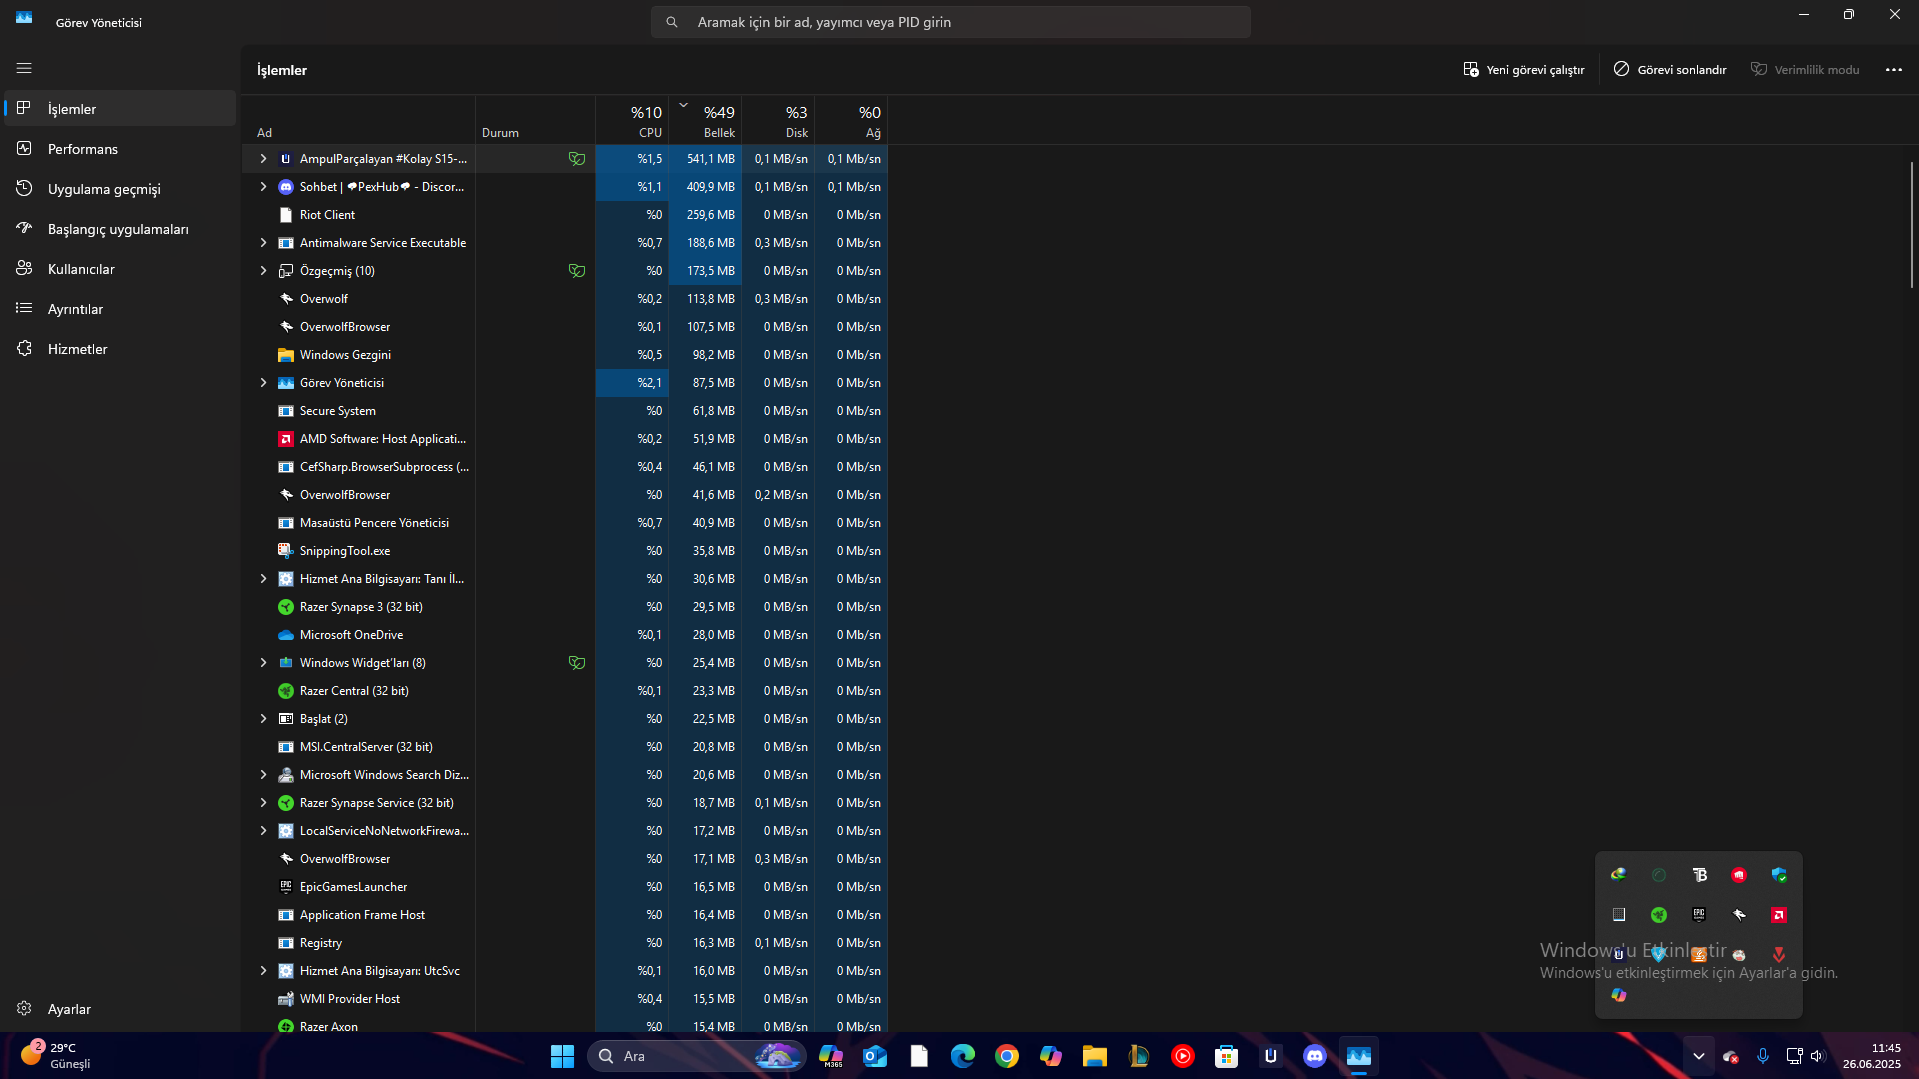Image resolution: width=1919 pixels, height=1079 pixels.
Task: Click the Riot Games tray icon
Action: coord(1739,875)
